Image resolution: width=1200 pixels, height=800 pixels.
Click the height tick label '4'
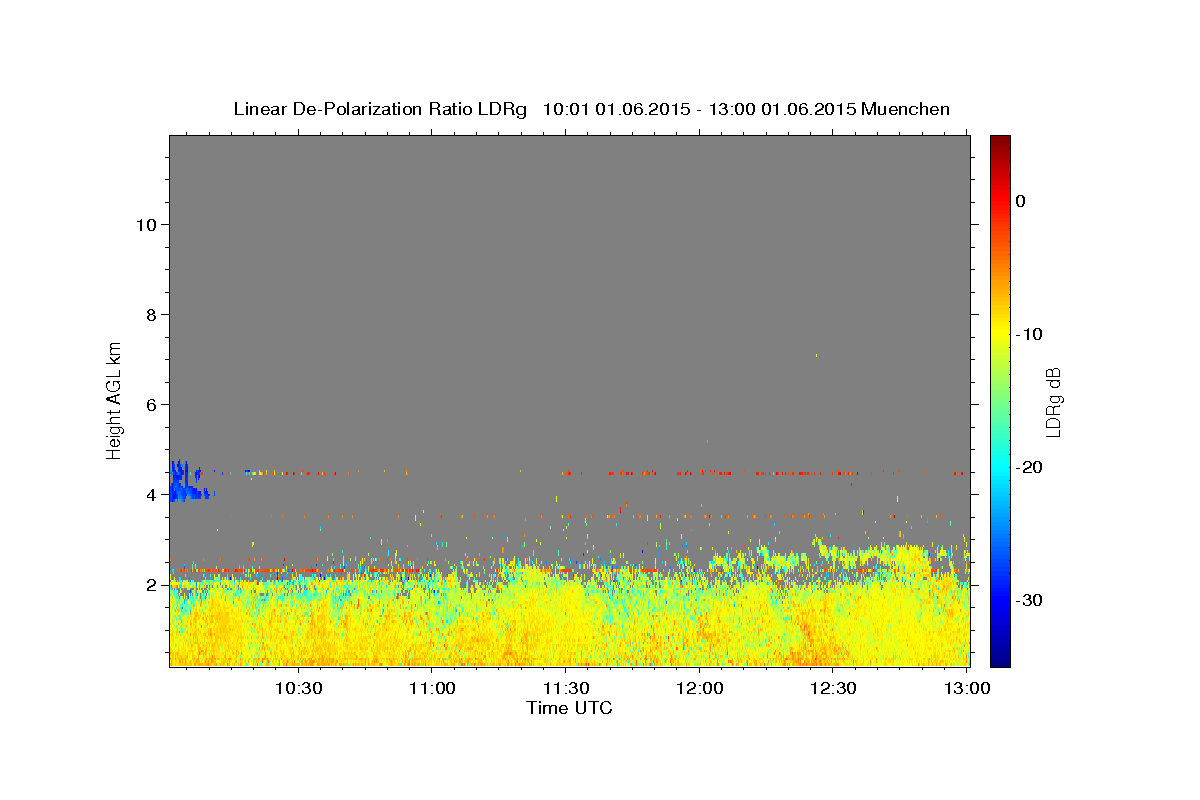click(x=150, y=494)
